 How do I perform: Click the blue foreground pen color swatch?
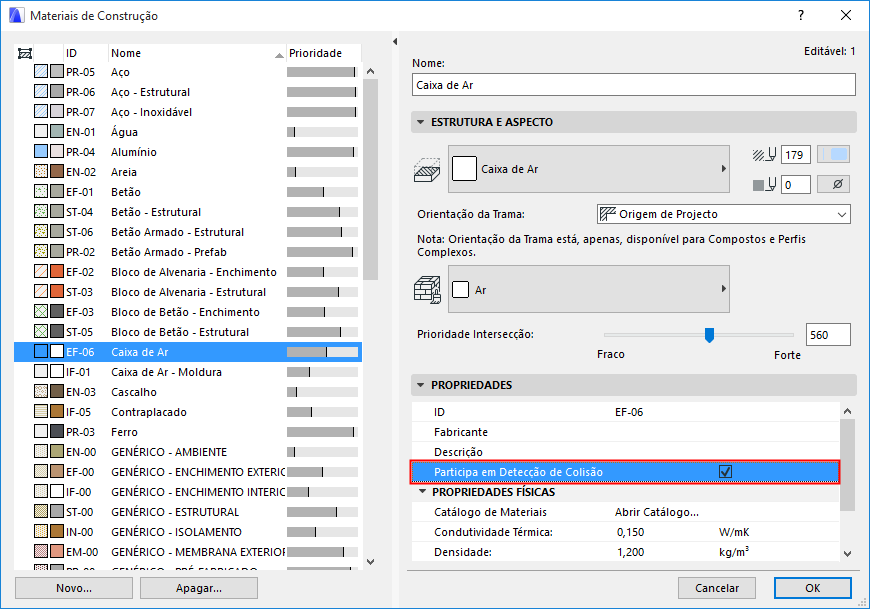pyautogui.click(x=833, y=155)
